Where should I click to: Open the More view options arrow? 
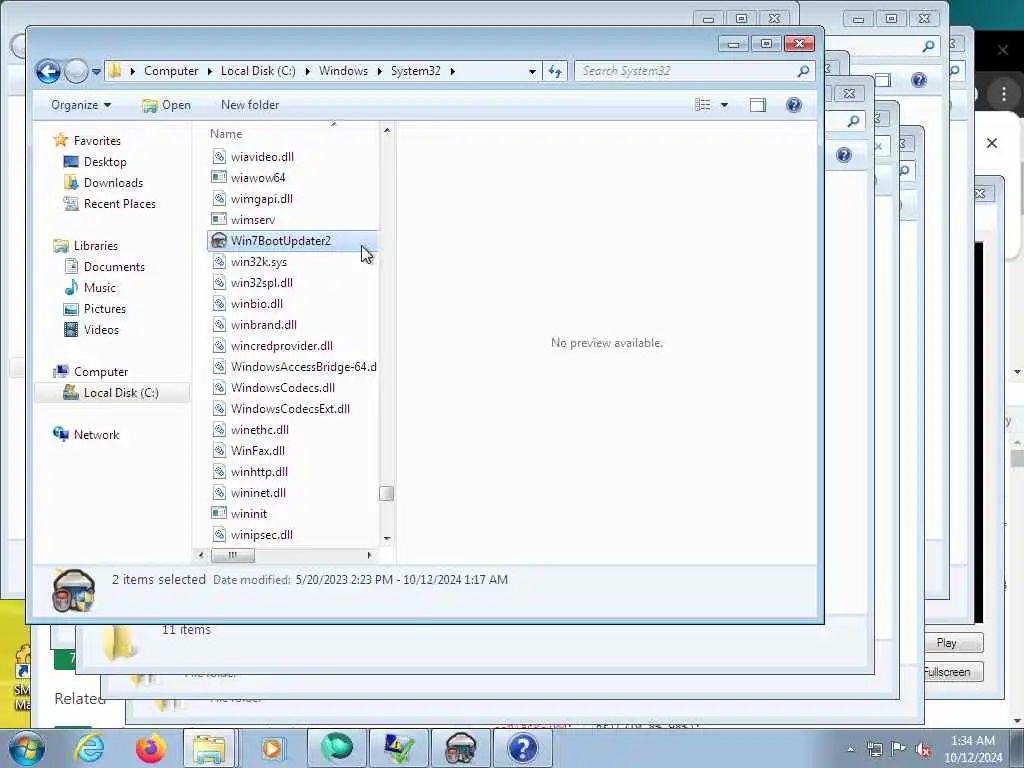click(724, 105)
